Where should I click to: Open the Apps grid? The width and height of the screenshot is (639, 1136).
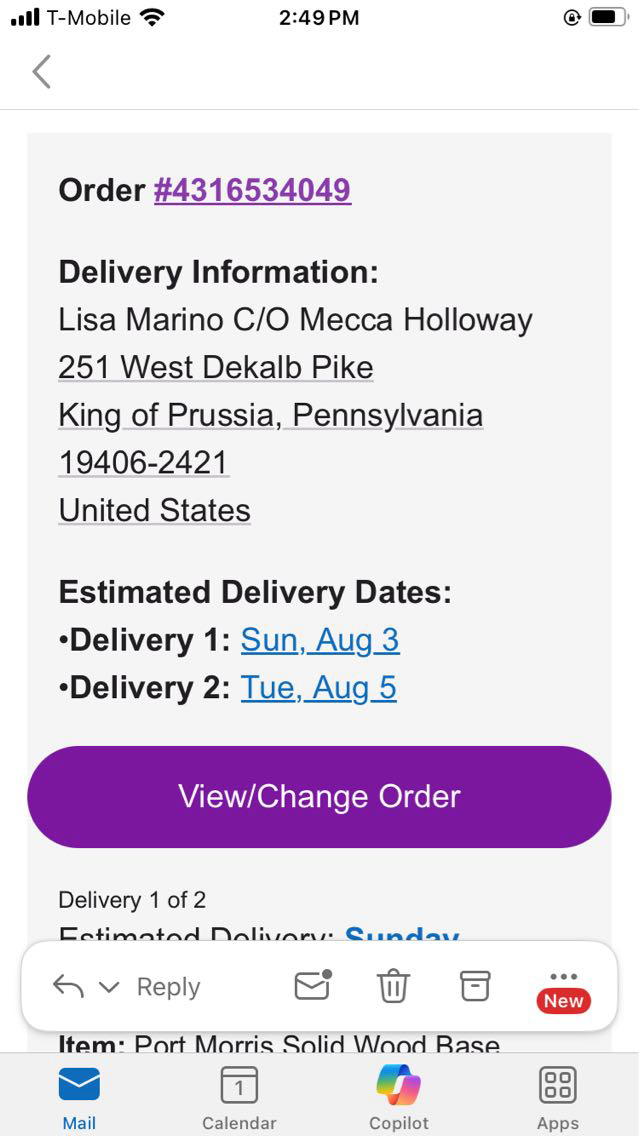[557, 1095]
